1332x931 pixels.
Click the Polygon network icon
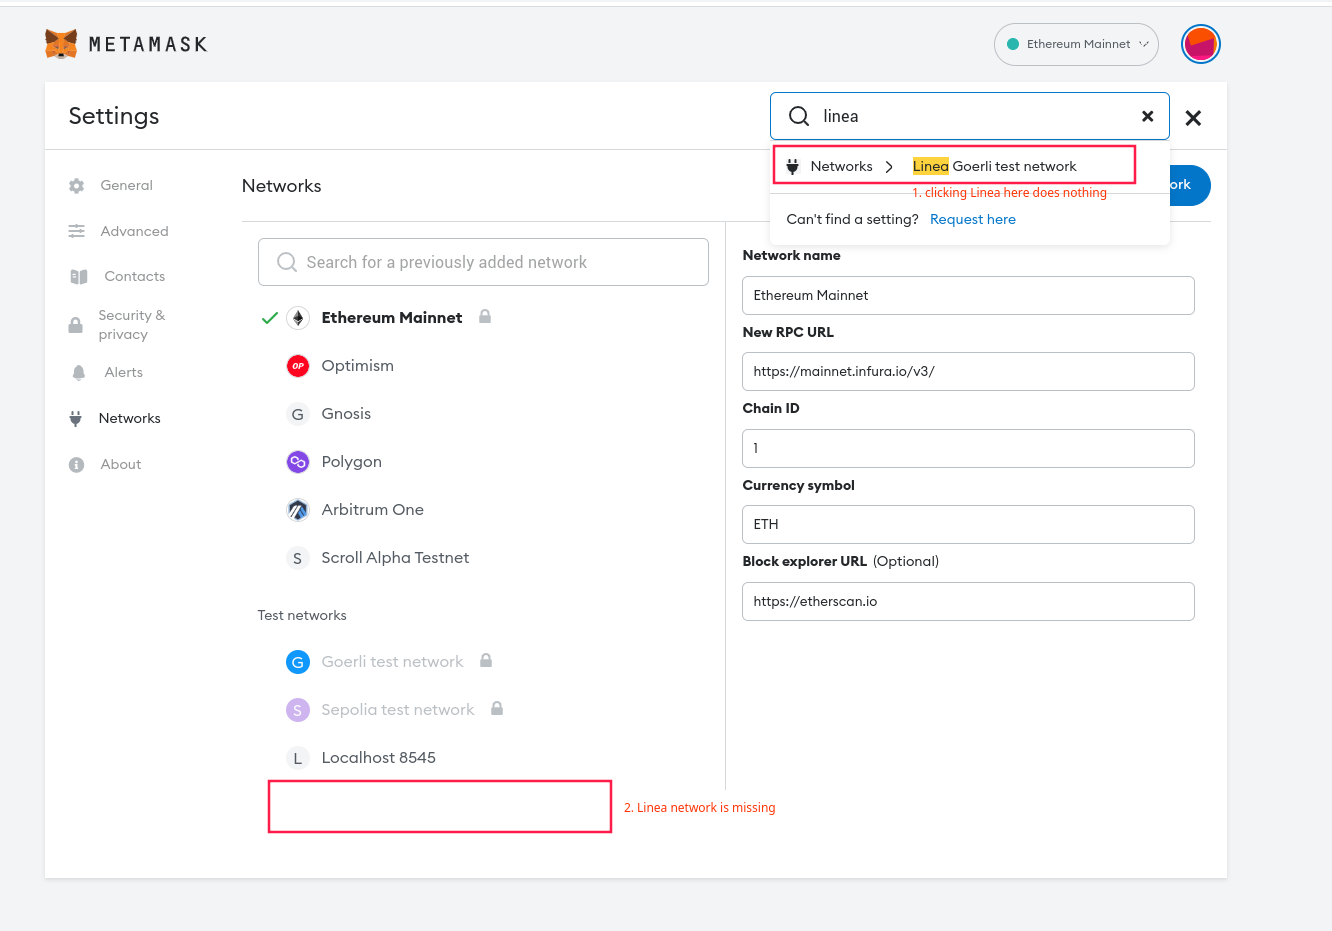point(298,462)
